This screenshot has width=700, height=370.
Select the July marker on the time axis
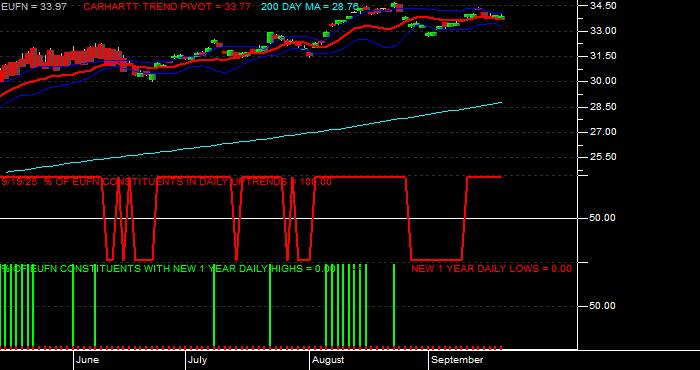[x=197, y=360]
